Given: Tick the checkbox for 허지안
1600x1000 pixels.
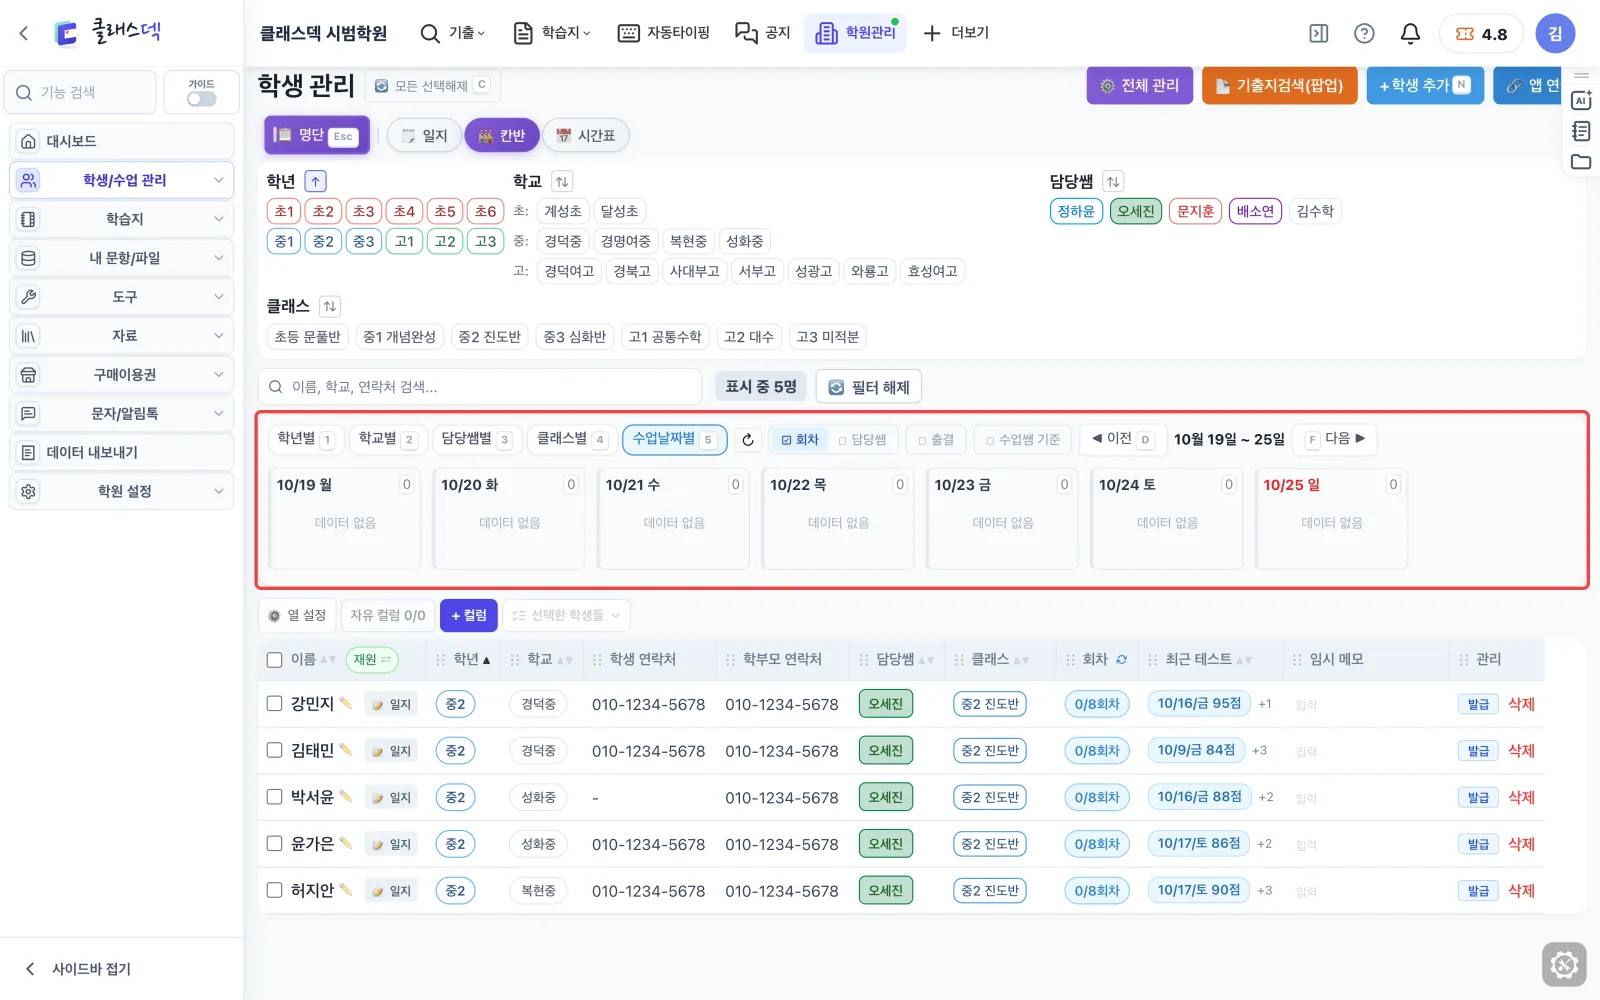Looking at the screenshot, I should [274, 890].
